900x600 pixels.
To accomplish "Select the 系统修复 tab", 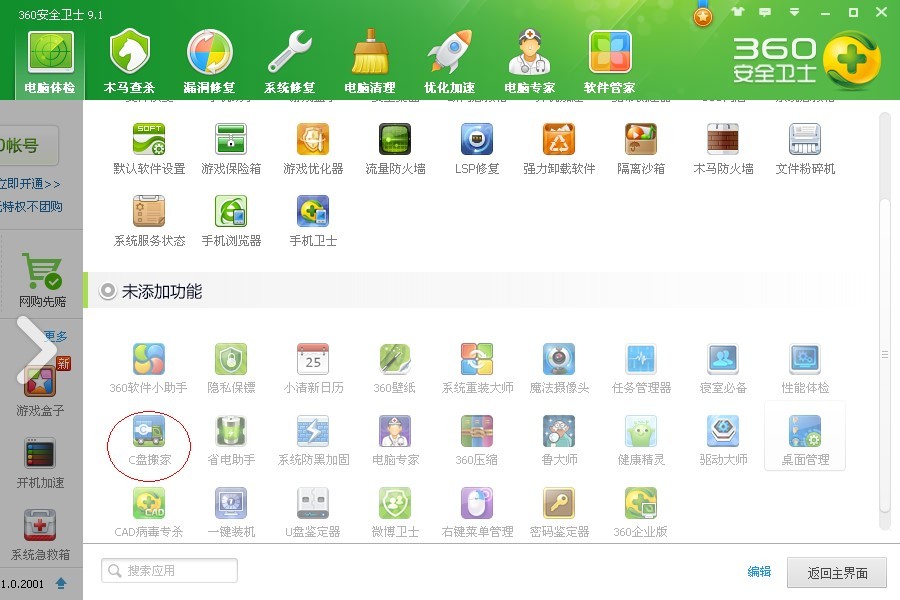I will click(x=290, y=63).
